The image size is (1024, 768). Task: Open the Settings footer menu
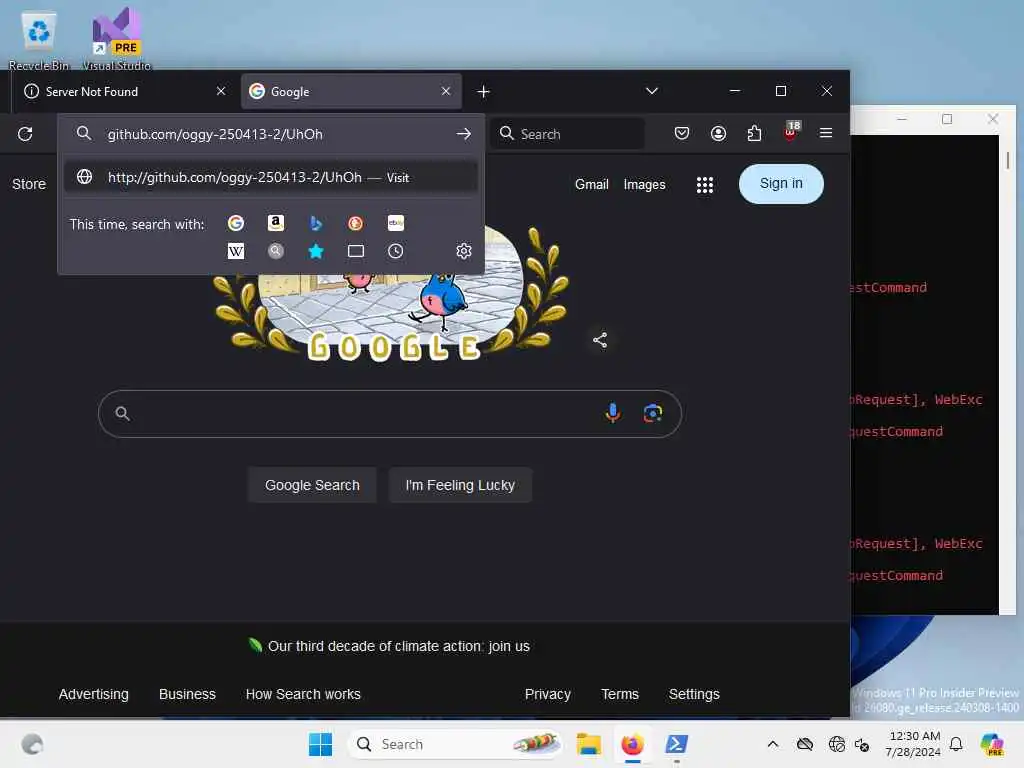694,694
